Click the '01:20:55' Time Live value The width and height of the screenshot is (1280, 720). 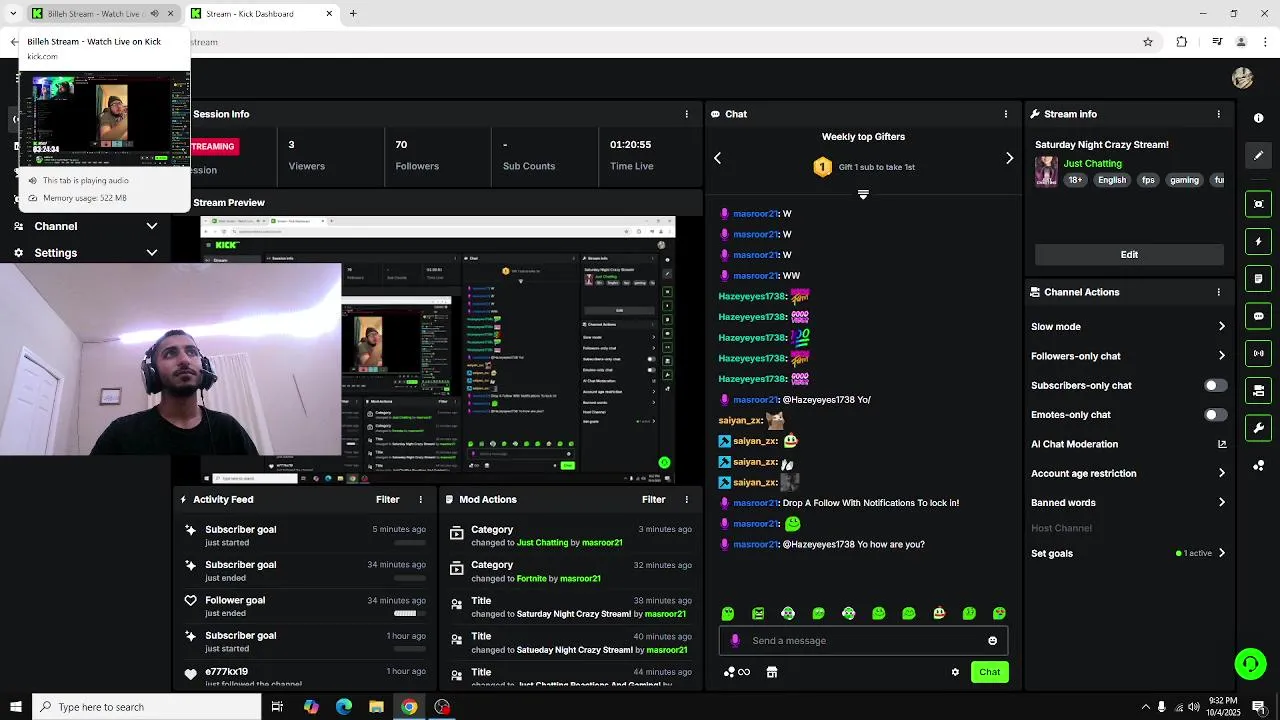pyautogui.click(x=630, y=145)
